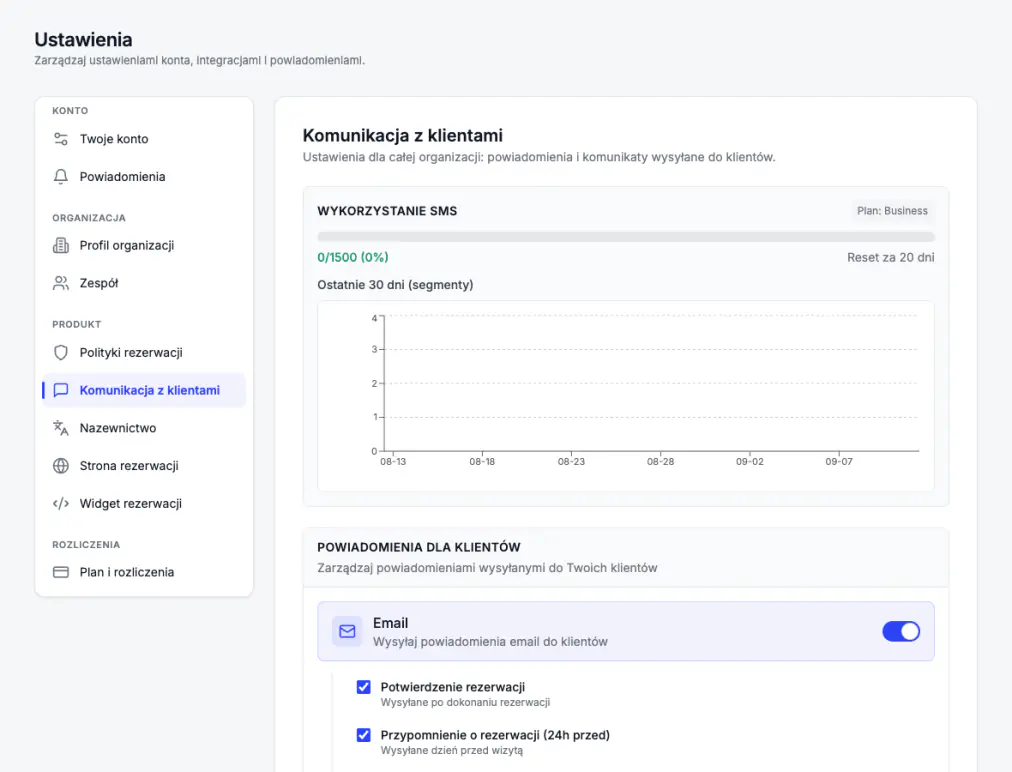This screenshot has width=1012, height=772.
Task: Click the POWIADOMIENIA DLA KLIENTÓW heading
Action: click(419, 547)
